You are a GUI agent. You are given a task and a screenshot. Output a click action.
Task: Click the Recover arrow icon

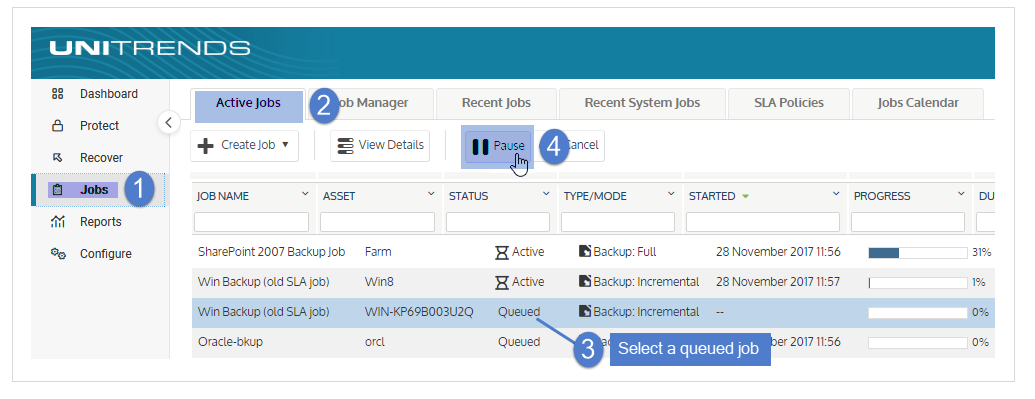click(x=57, y=157)
